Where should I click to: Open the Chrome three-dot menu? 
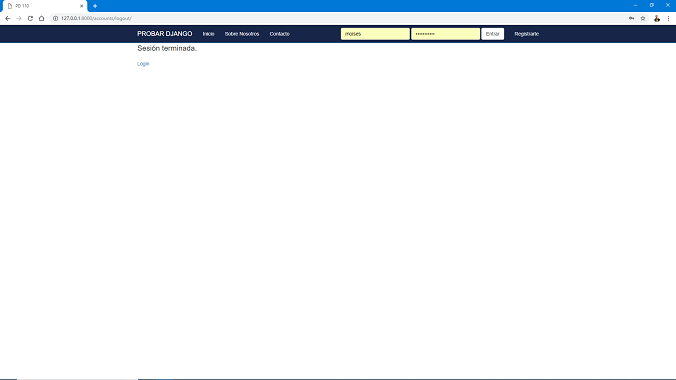point(668,19)
